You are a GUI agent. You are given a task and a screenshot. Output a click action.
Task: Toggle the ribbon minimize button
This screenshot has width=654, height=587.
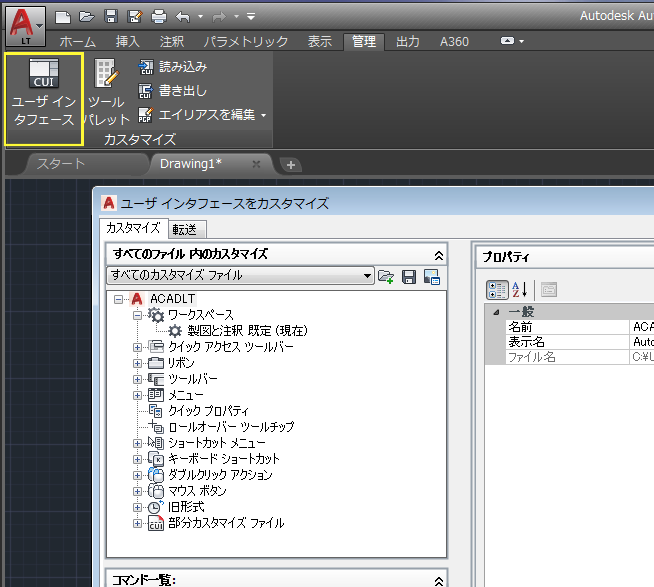tap(507, 41)
